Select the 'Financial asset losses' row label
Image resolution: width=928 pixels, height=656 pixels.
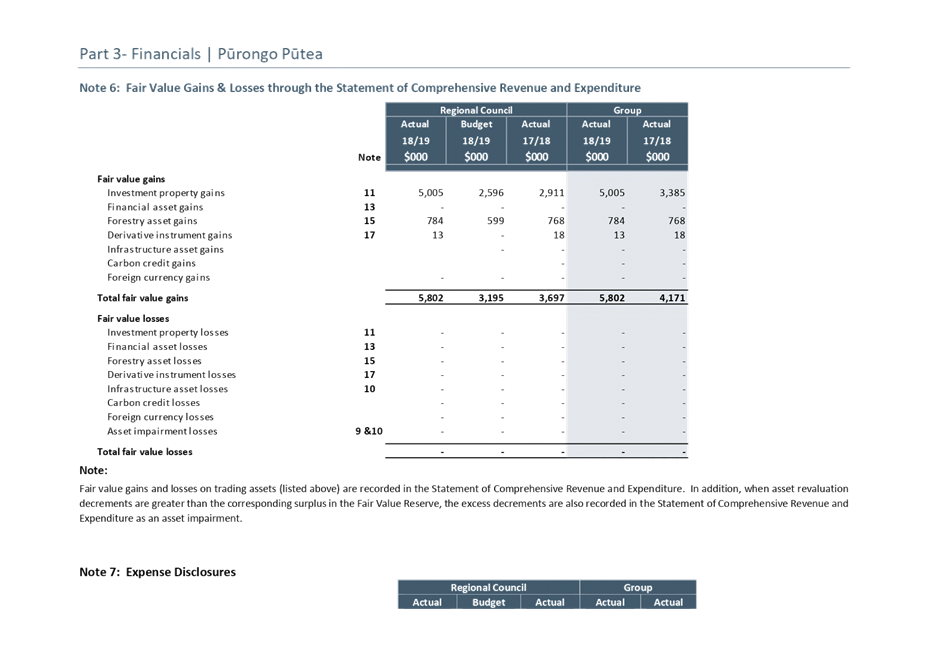click(157, 347)
